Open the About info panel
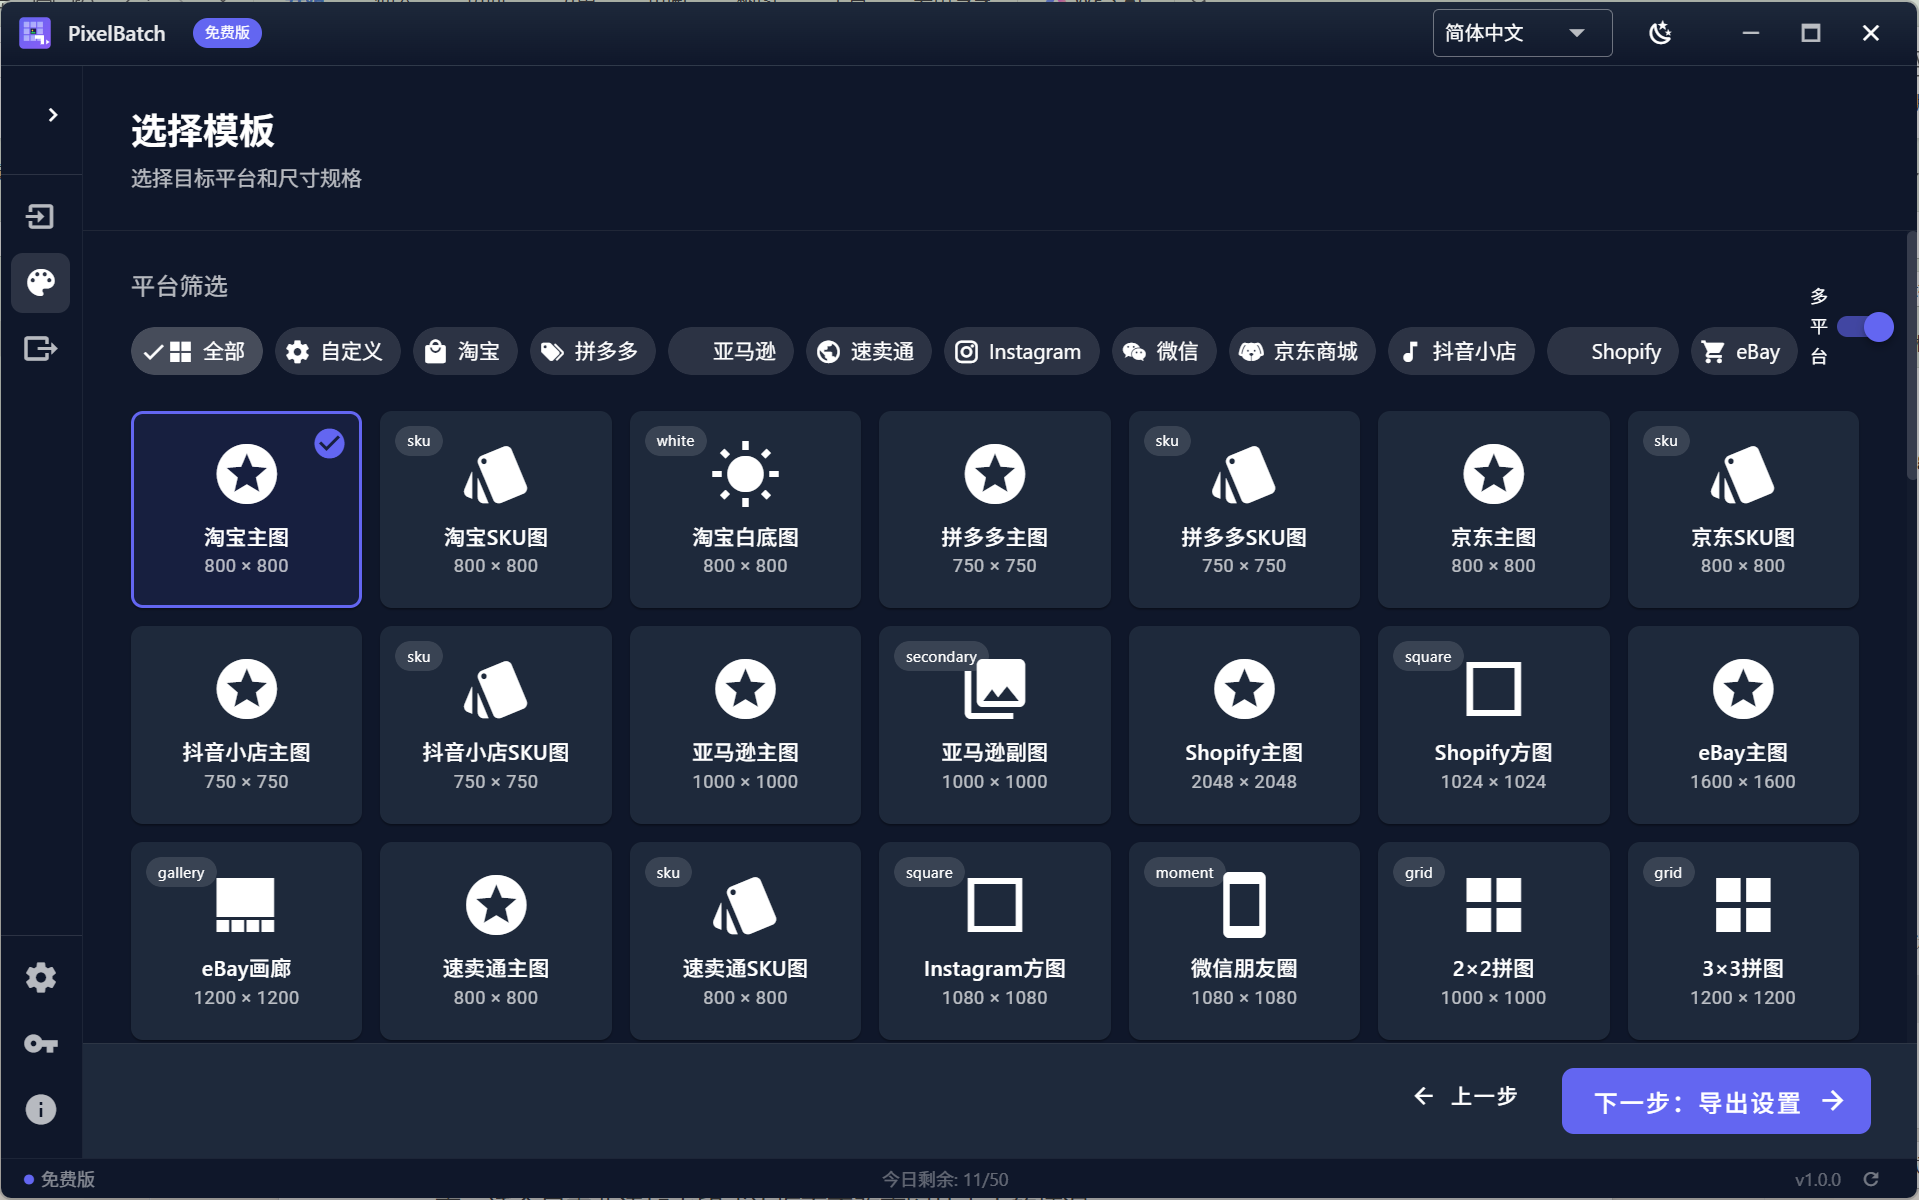Image resolution: width=1919 pixels, height=1200 pixels. coord(41,1108)
